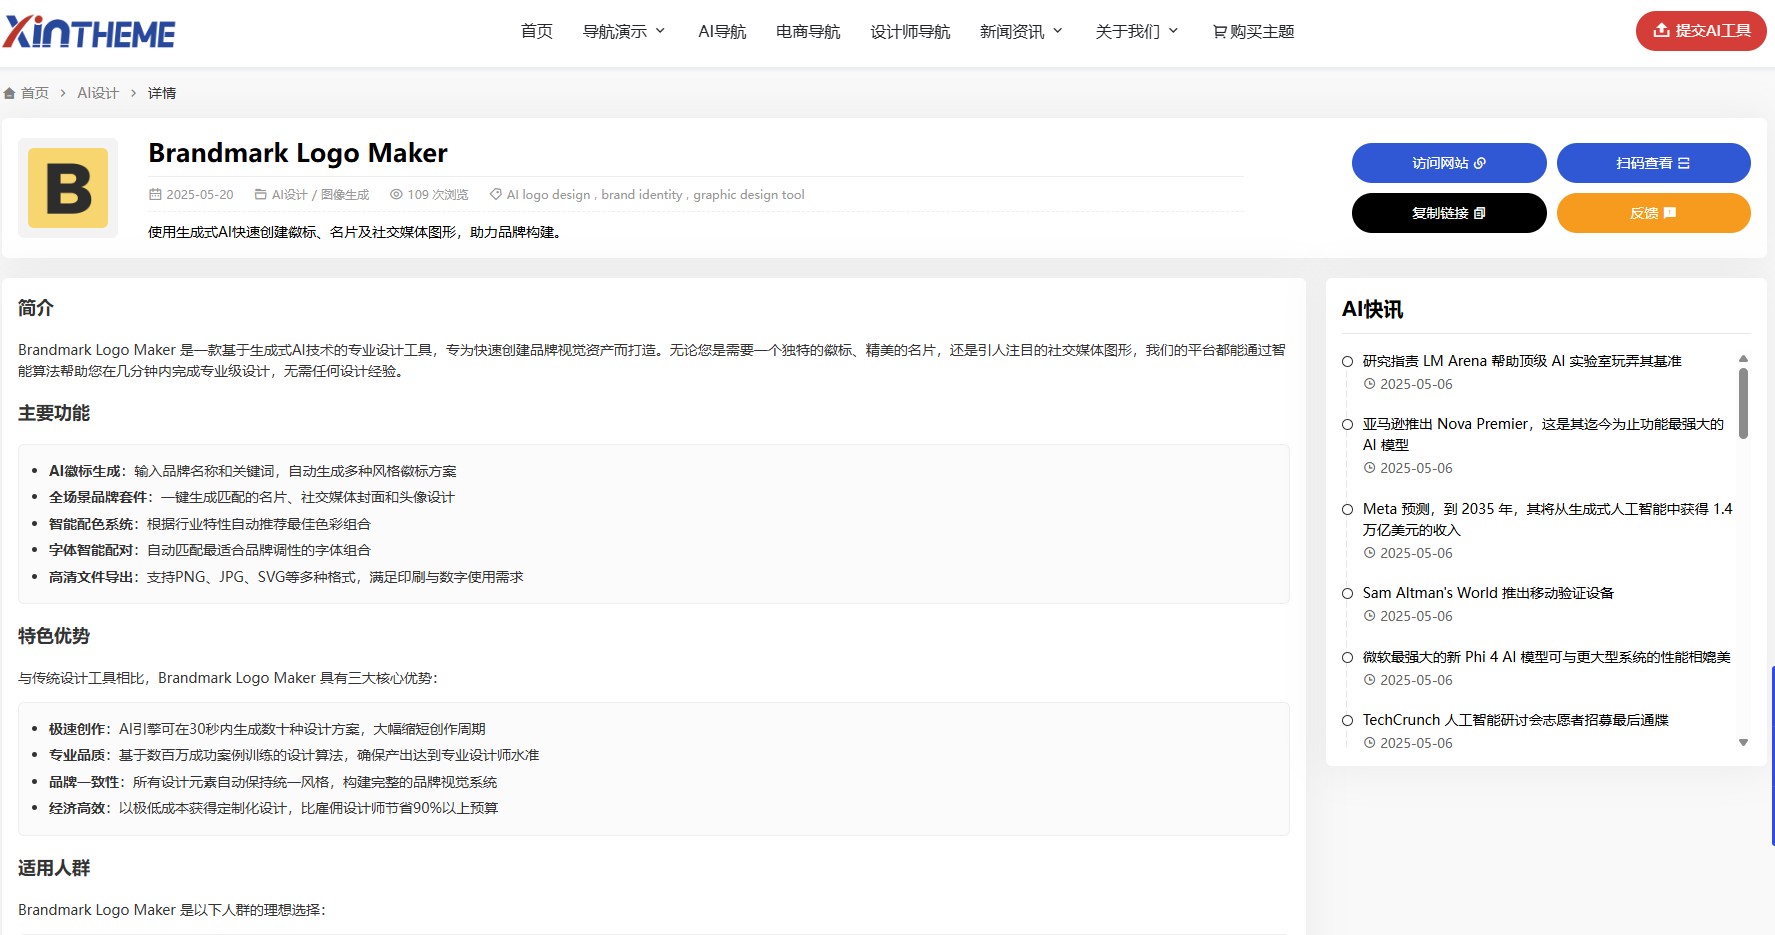Open 电商导航 menu item

point(808,32)
